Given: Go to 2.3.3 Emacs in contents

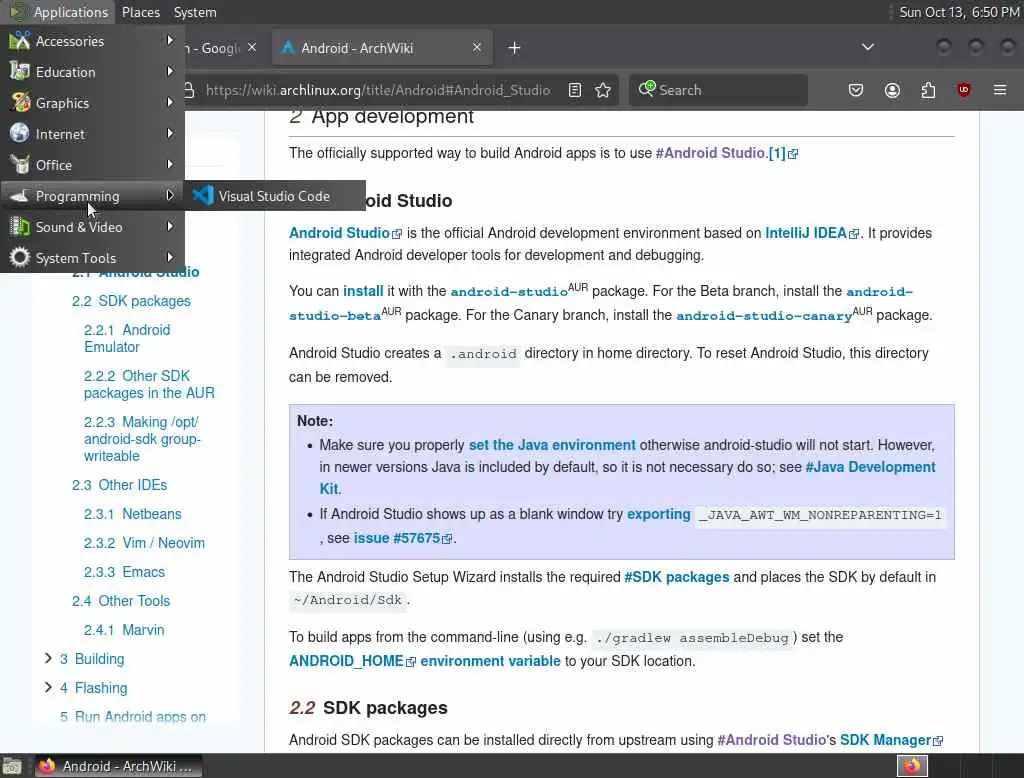Looking at the screenshot, I should tap(124, 572).
